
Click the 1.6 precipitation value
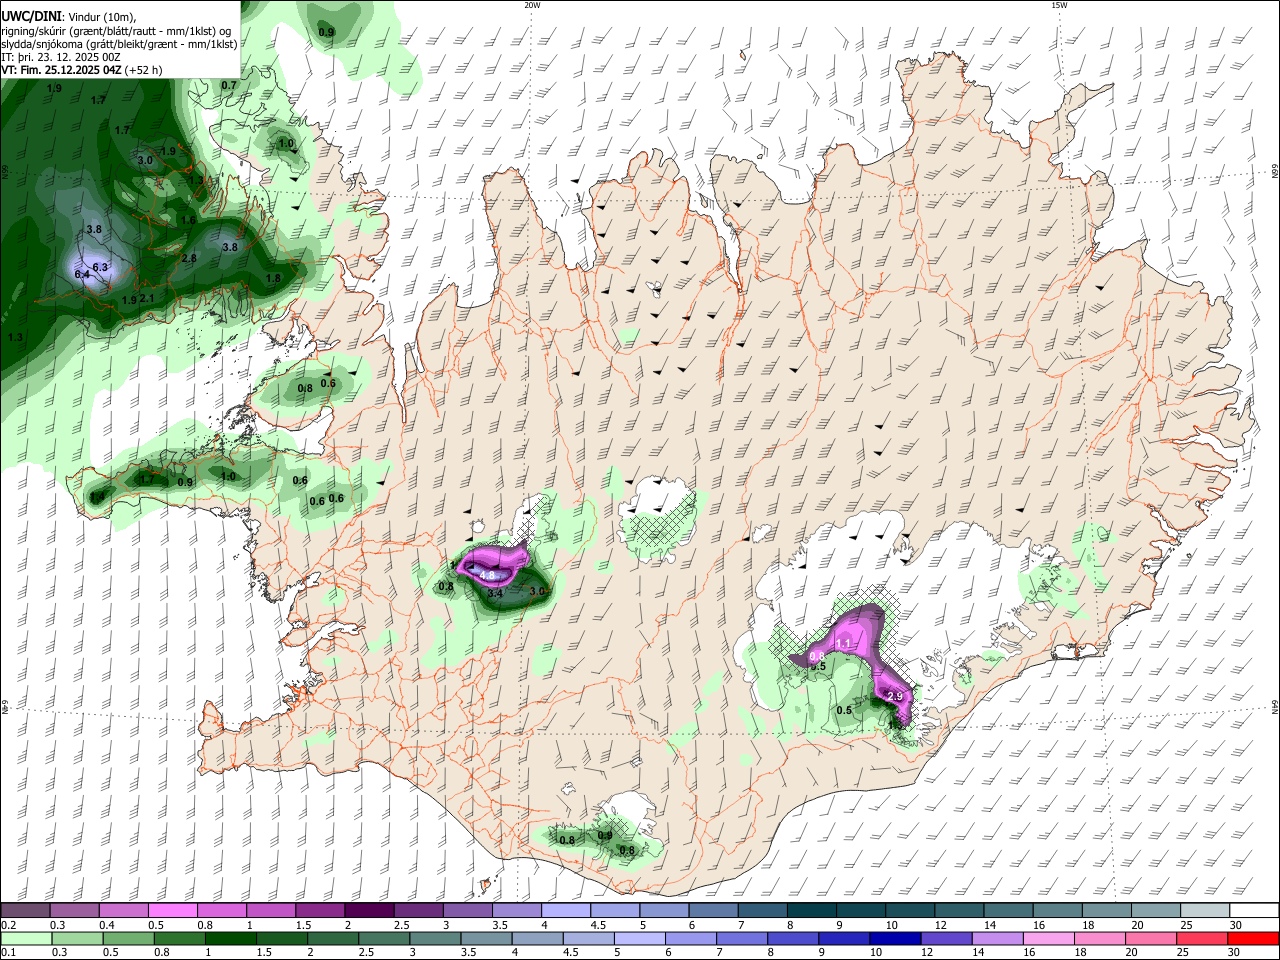[x=187, y=220]
